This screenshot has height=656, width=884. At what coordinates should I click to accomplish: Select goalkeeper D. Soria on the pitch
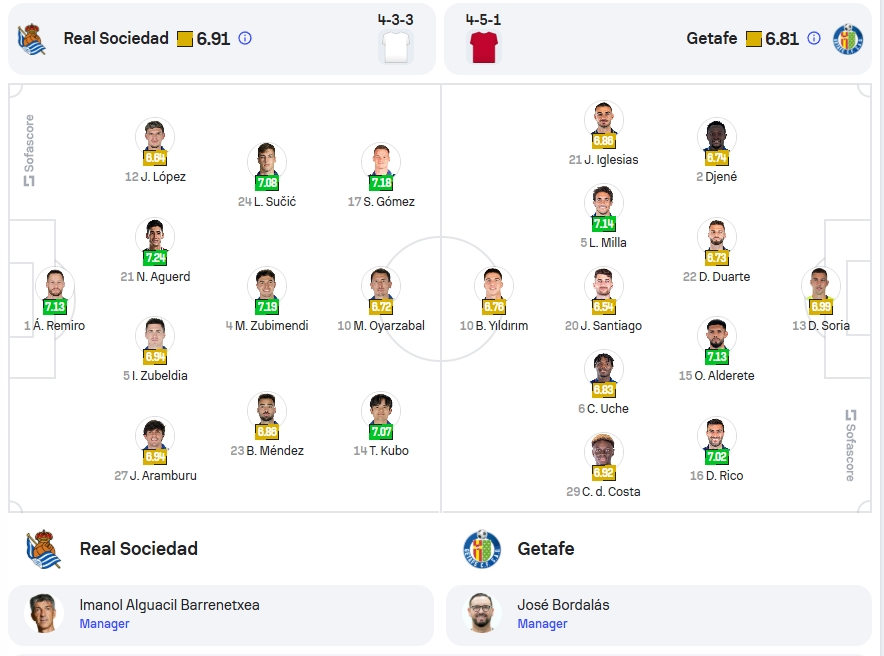click(x=821, y=300)
